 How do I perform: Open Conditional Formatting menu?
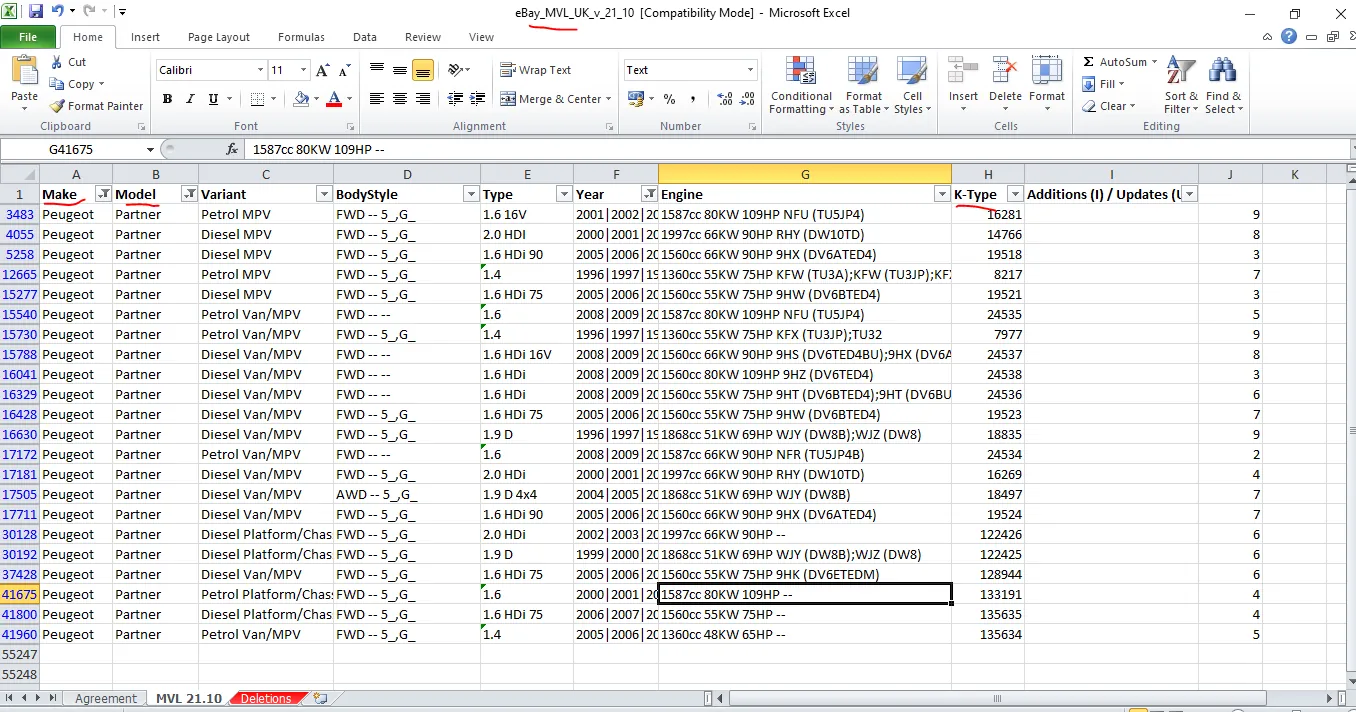pyautogui.click(x=801, y=86)
